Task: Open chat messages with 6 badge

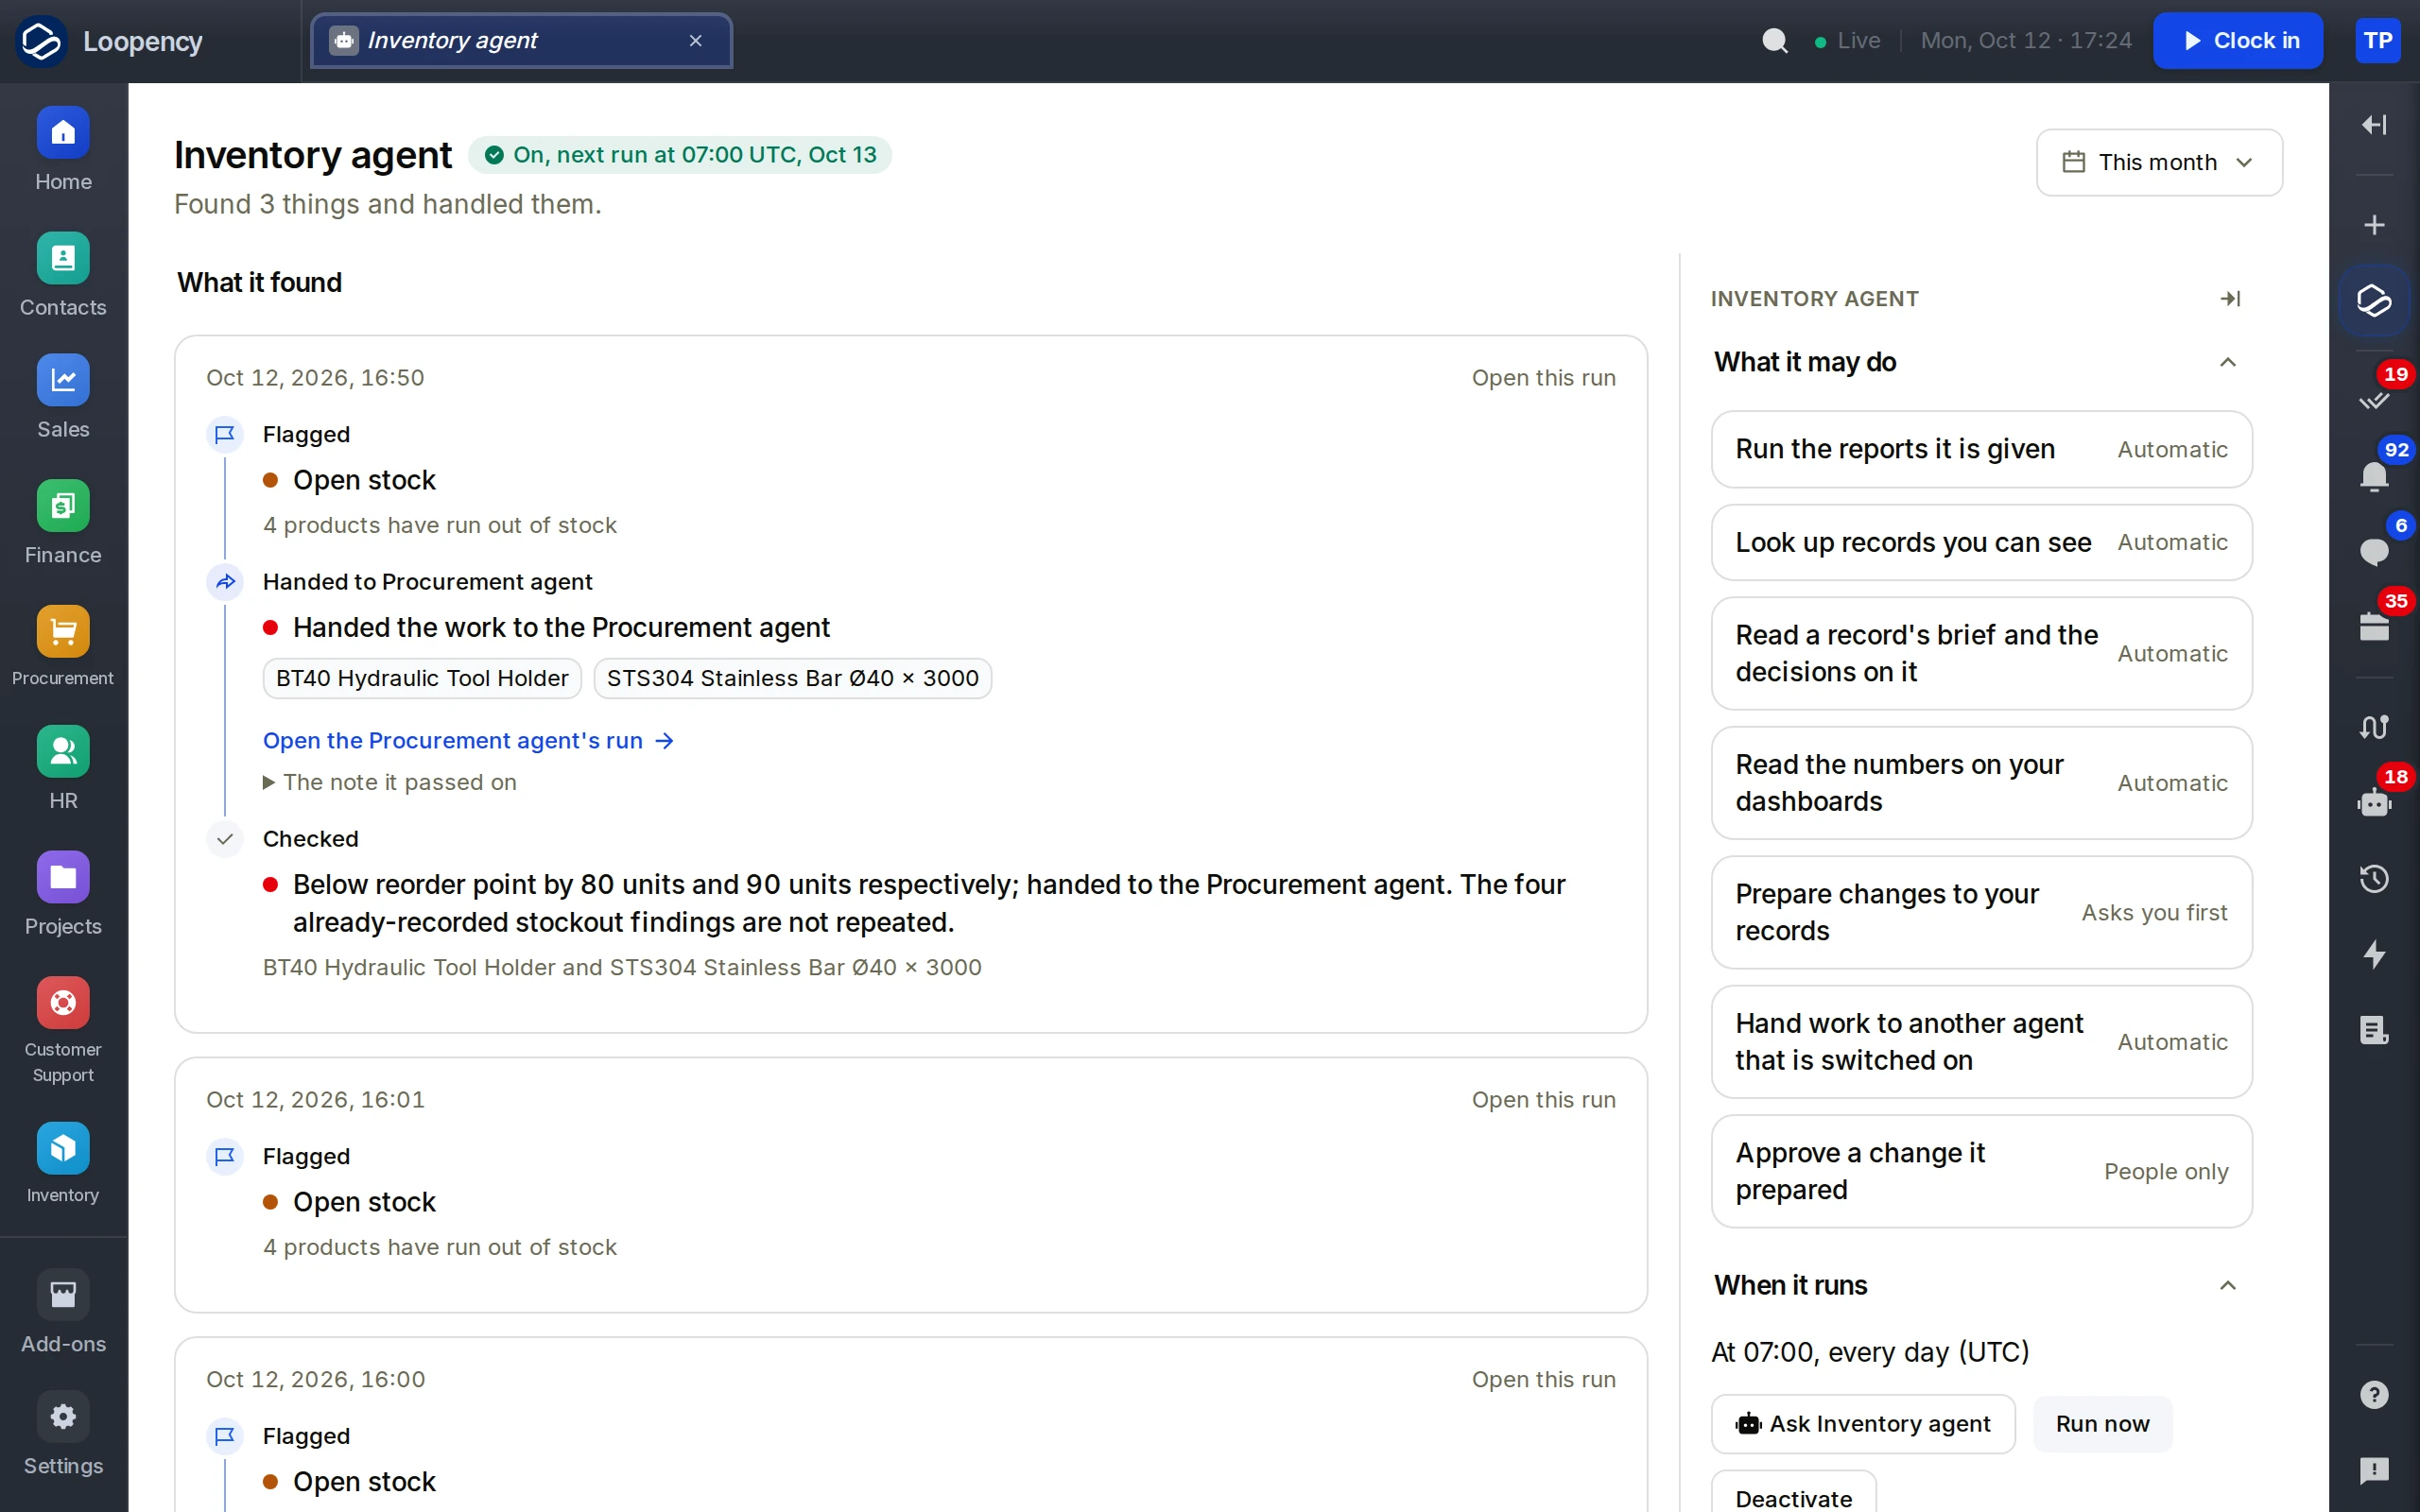Action: (2374, 551)
